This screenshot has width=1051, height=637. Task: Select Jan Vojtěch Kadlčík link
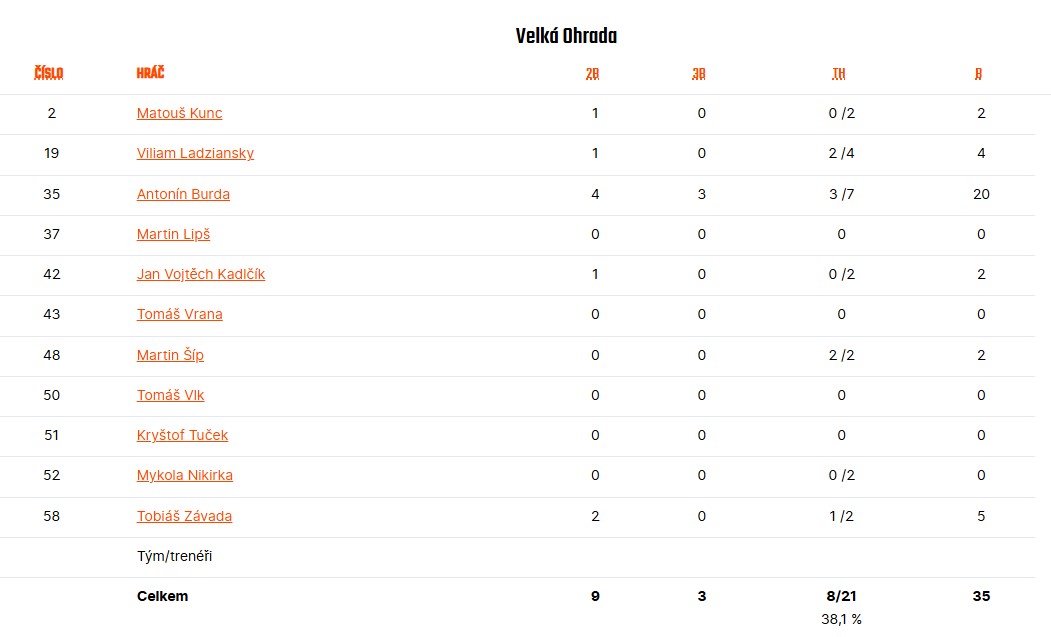(200, 274)
